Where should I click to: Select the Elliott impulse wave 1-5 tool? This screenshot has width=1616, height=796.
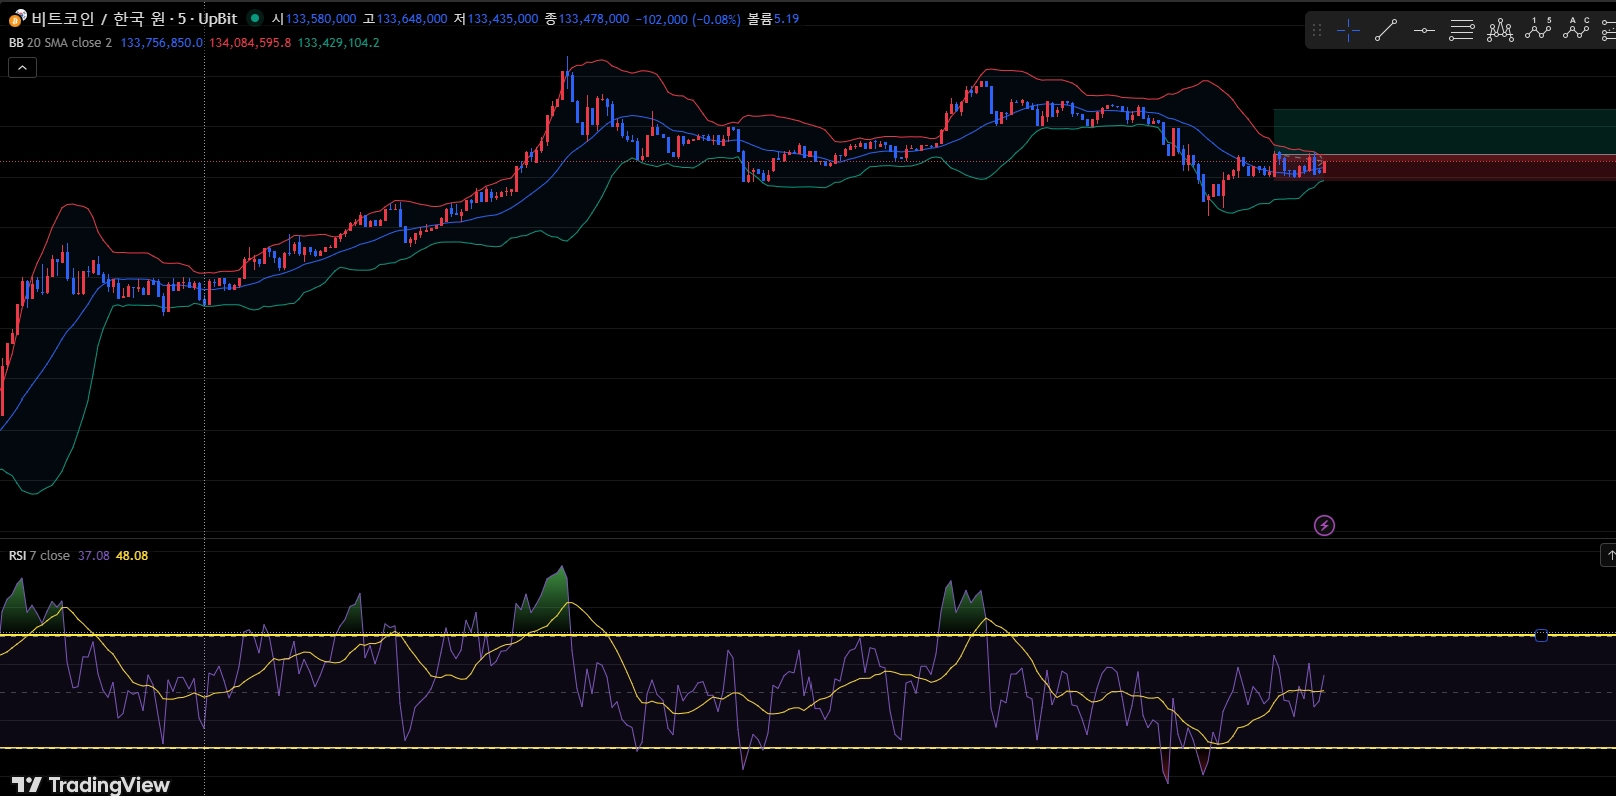click(x=1538, y=30)
